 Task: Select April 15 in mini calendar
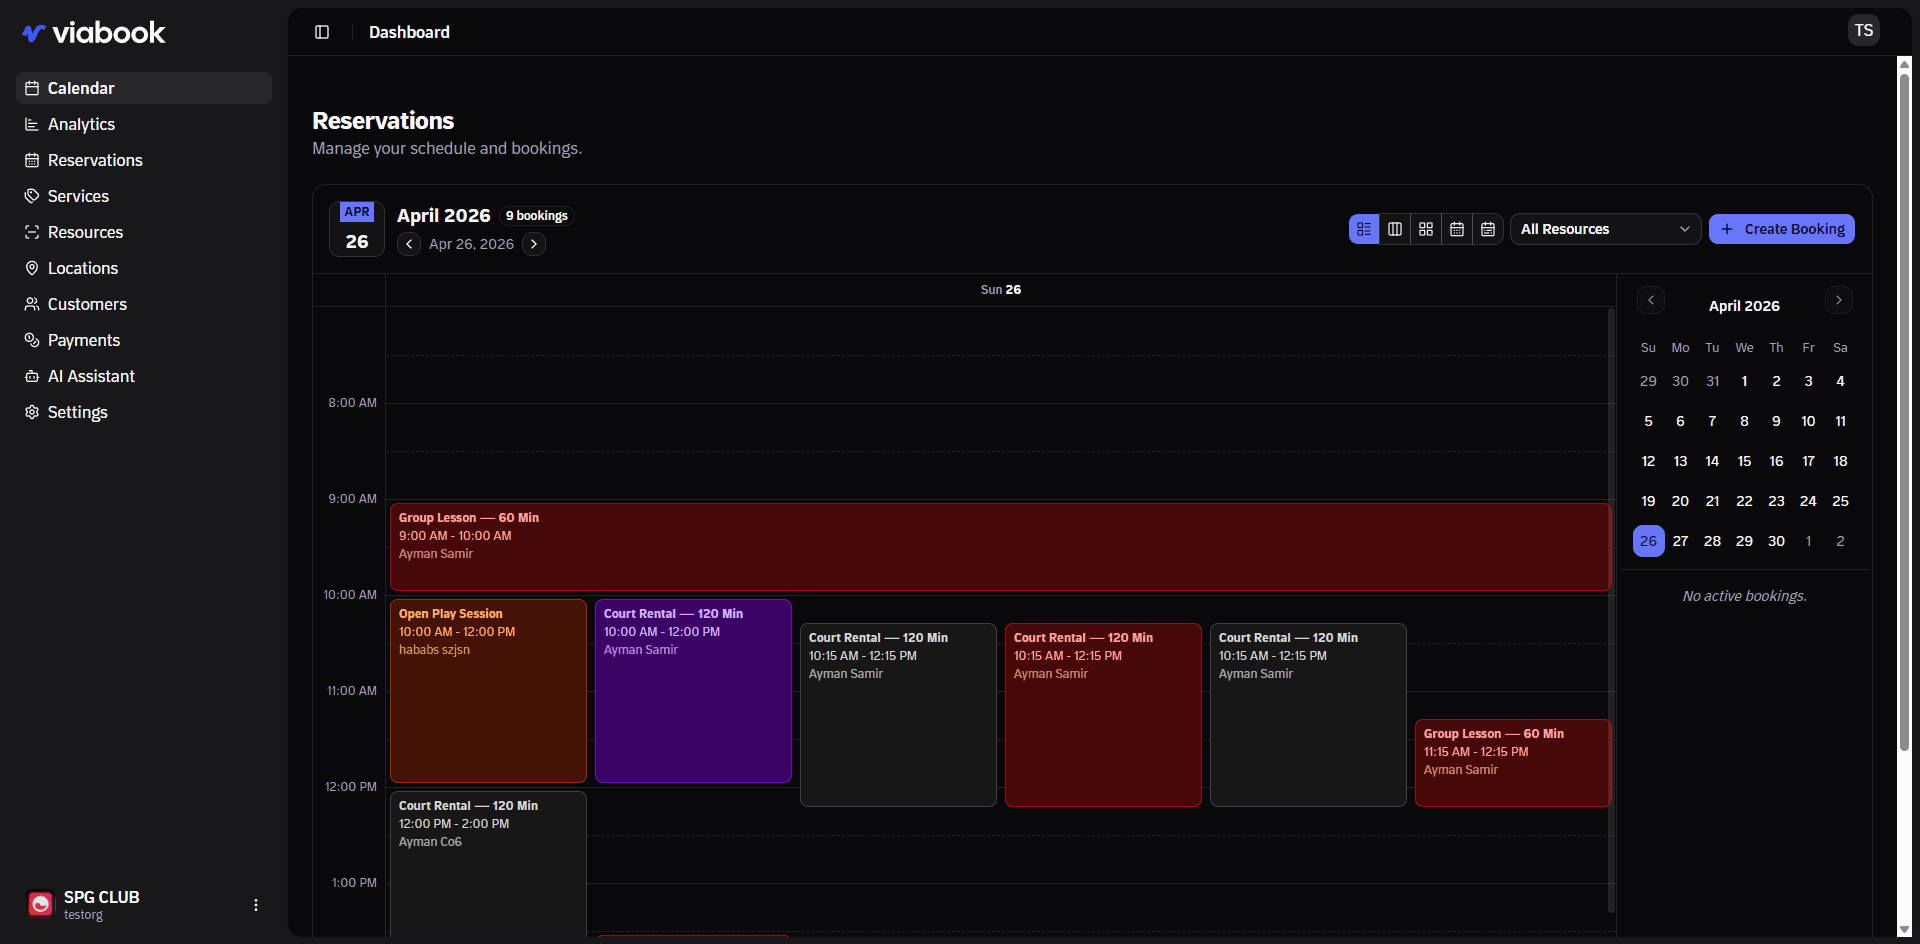click(x=1744, y=461)
